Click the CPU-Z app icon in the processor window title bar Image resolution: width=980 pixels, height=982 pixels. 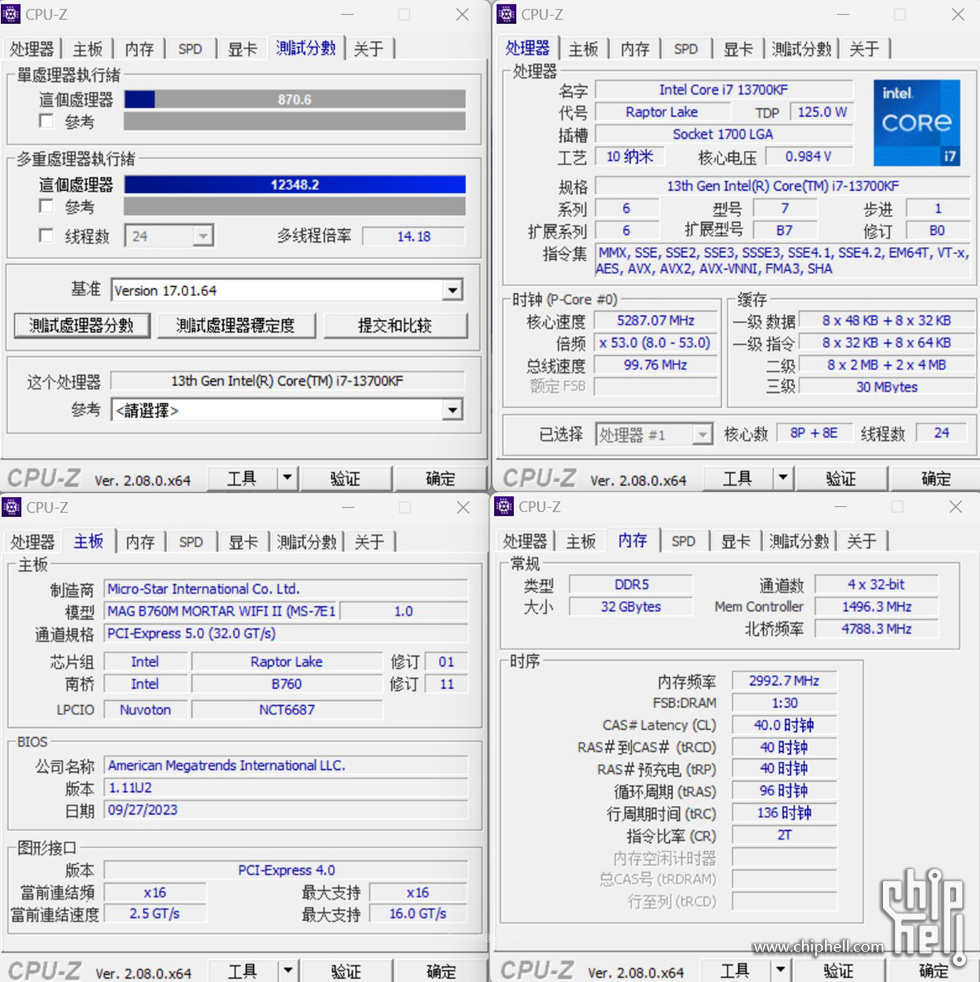click(x=506, y=14)
